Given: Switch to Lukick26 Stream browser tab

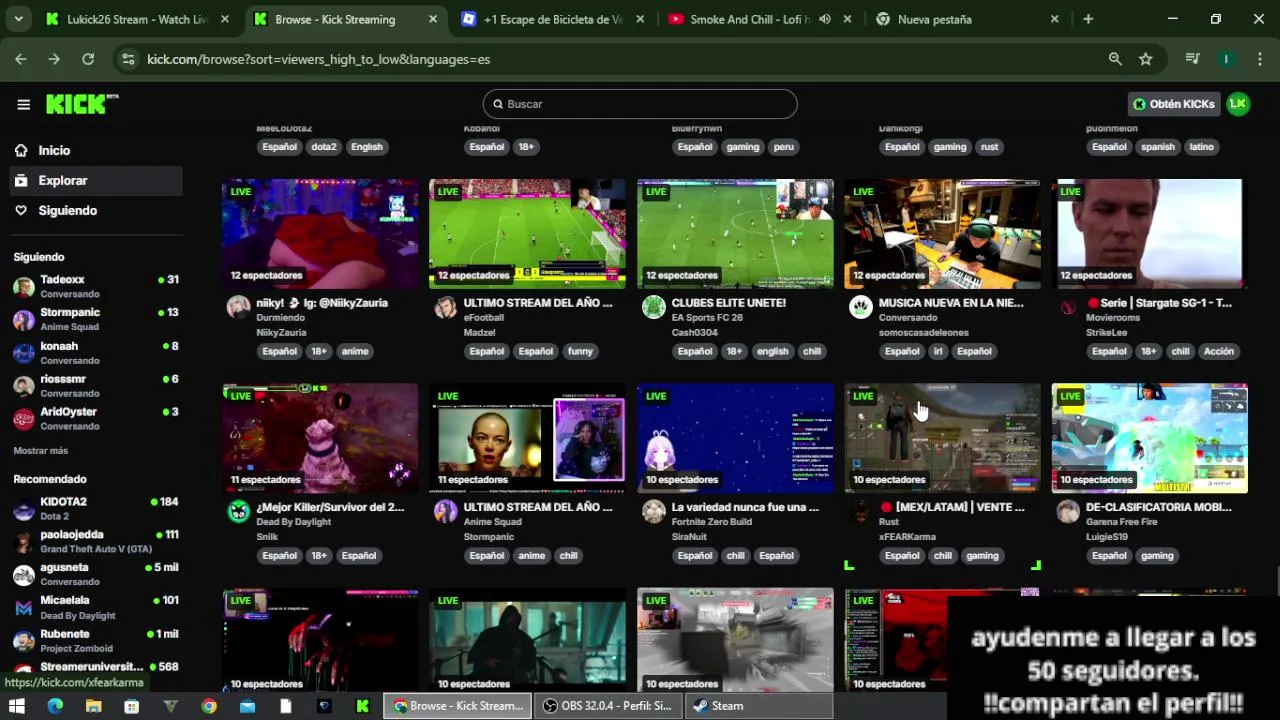Looking at the screenshot, I should (137, 19).
